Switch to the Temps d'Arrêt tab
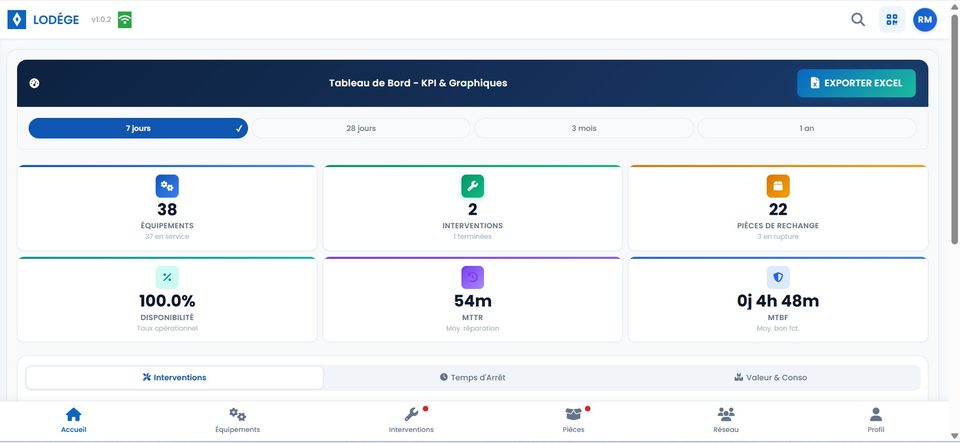960x443 pixels. tap(473, 378)
